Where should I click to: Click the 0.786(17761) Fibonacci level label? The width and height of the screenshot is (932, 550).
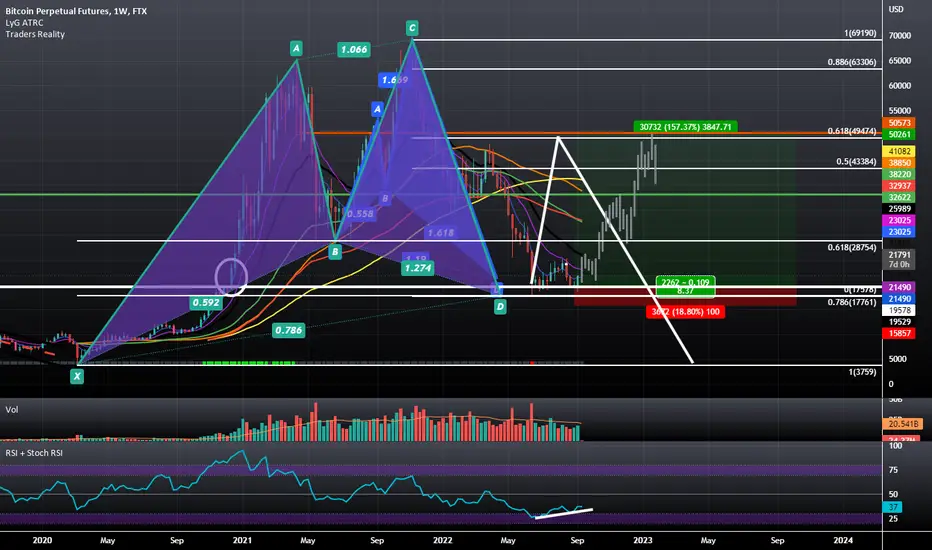click(852, 302)
